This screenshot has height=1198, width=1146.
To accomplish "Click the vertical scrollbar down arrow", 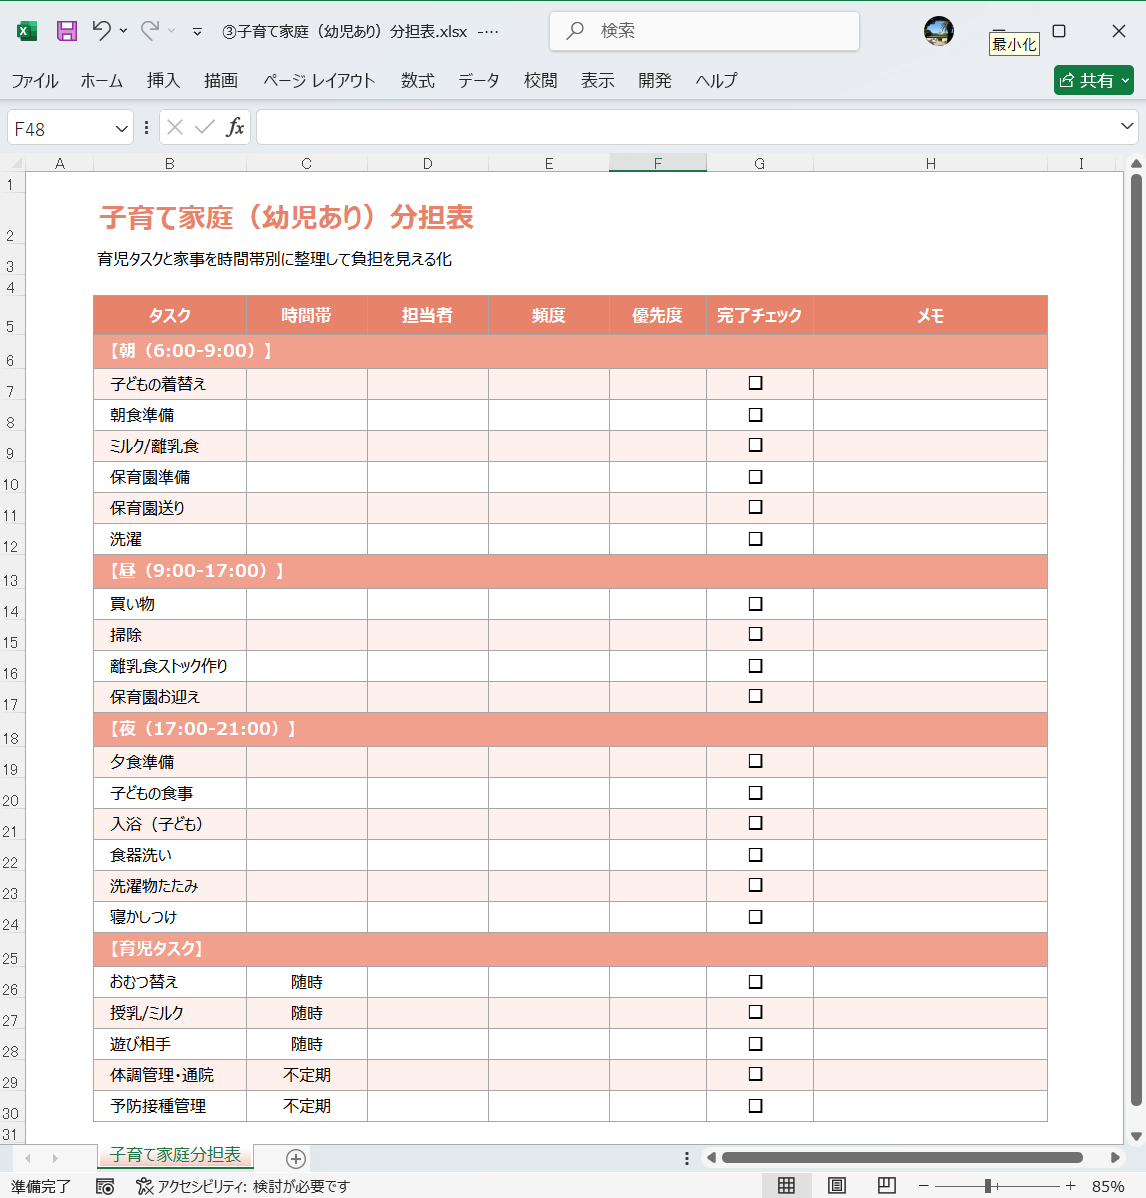I will coord(1136,1136).
